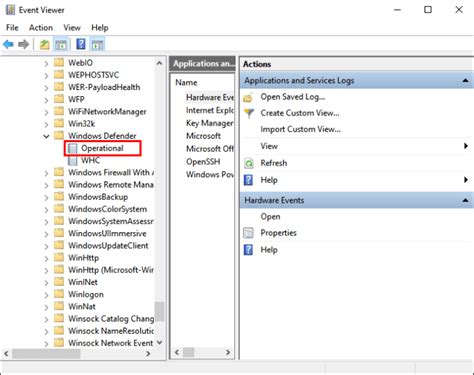The height and width of the screenshot is (375, 474).
Task: Click the Open Saved Log folder icon
Action: click(x=248, y=98)
